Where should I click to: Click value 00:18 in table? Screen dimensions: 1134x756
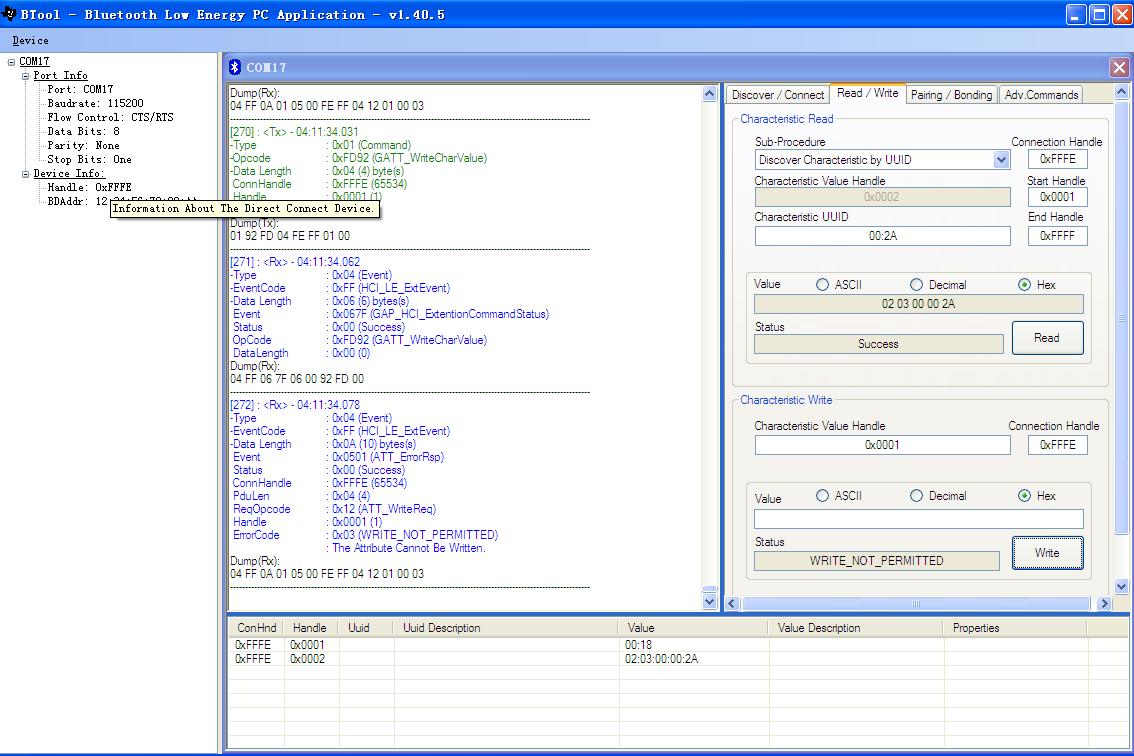[x=638, y=645]
